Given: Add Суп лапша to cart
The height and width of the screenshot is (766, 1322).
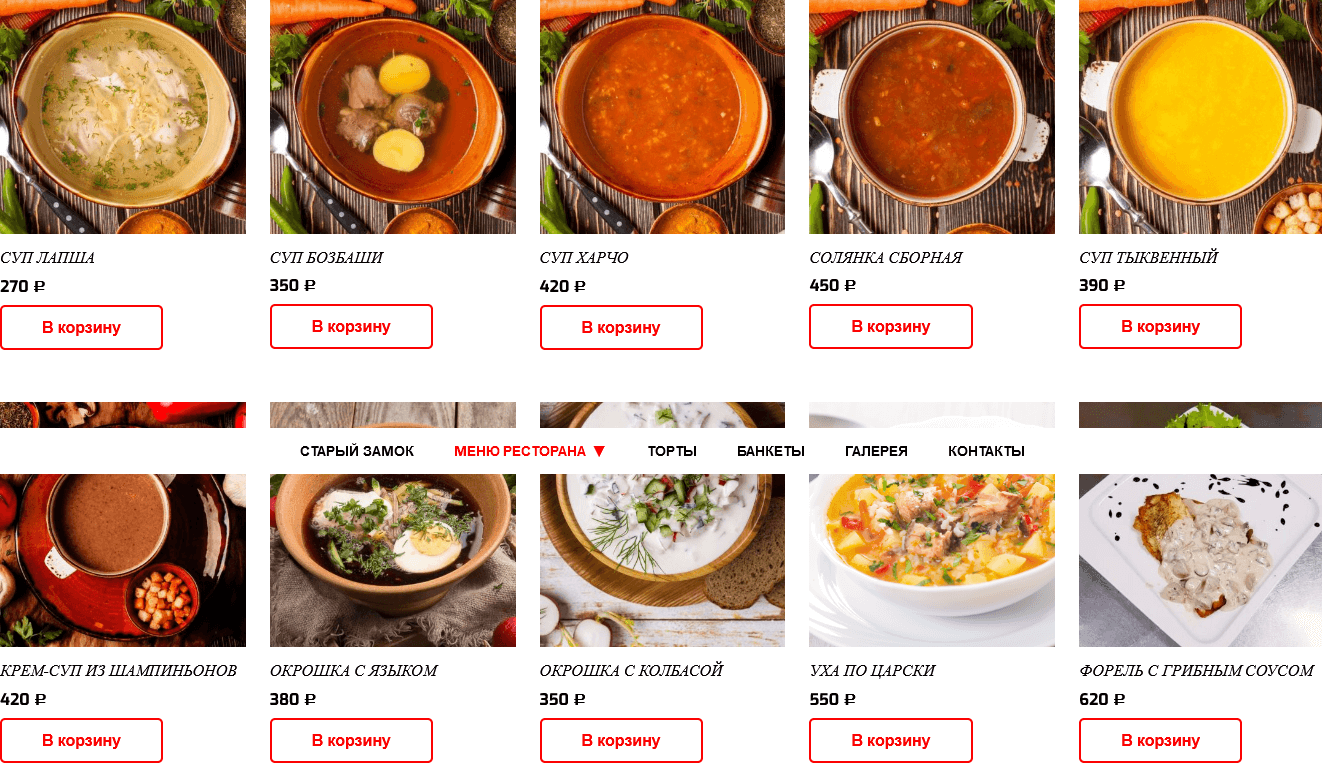Looking at the screenshot, I should pyautogui.click(x=81, y=327).
